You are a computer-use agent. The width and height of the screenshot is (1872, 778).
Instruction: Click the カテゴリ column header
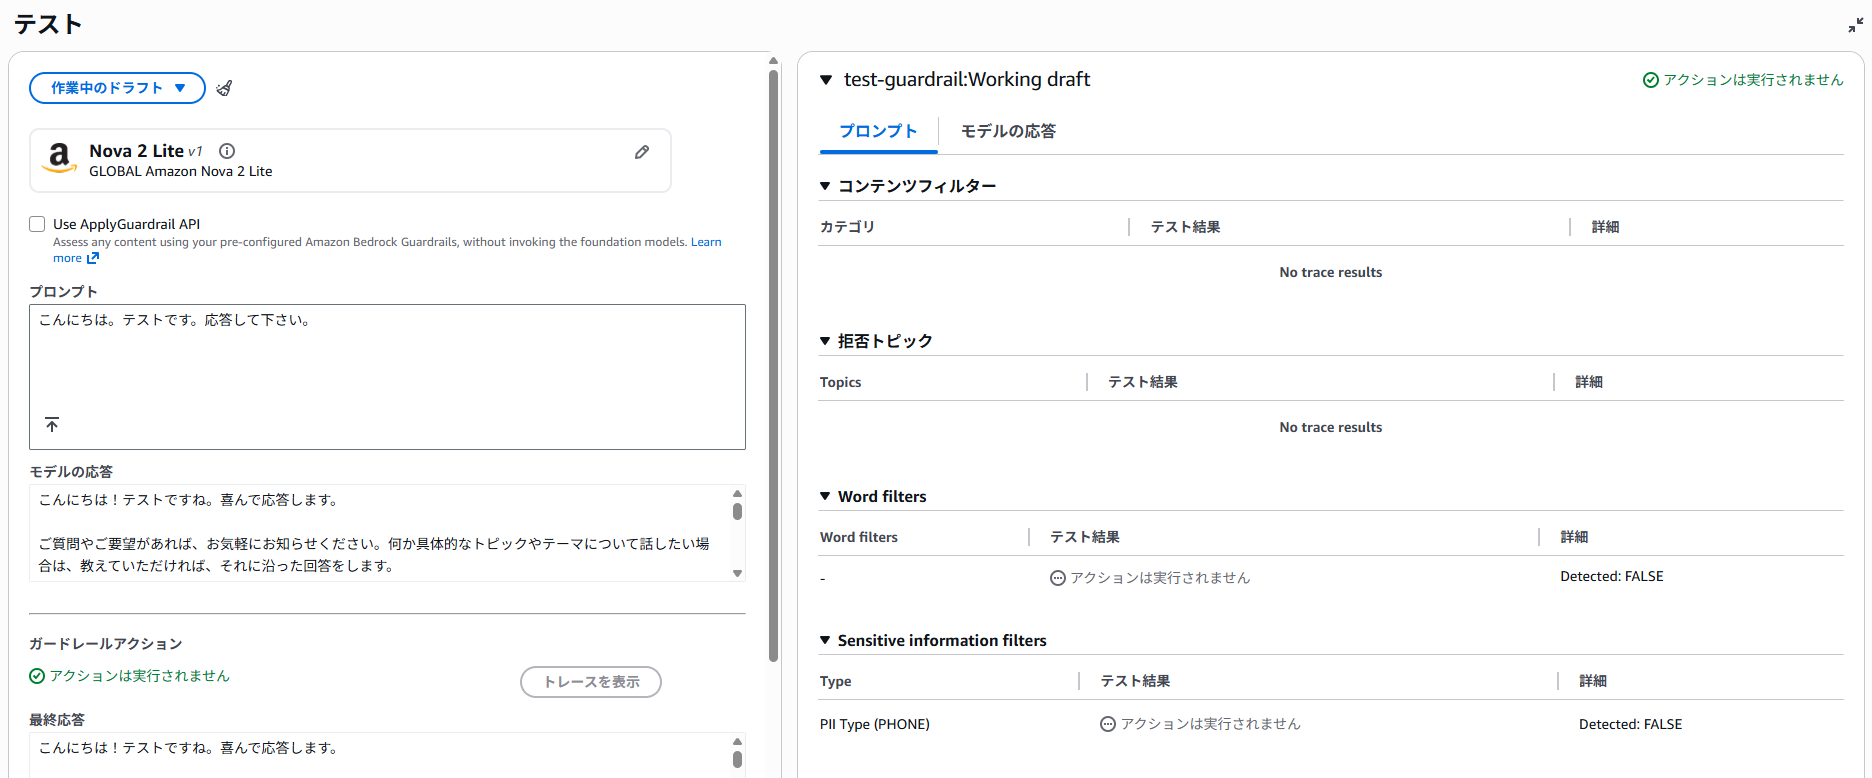pos(847,227)
